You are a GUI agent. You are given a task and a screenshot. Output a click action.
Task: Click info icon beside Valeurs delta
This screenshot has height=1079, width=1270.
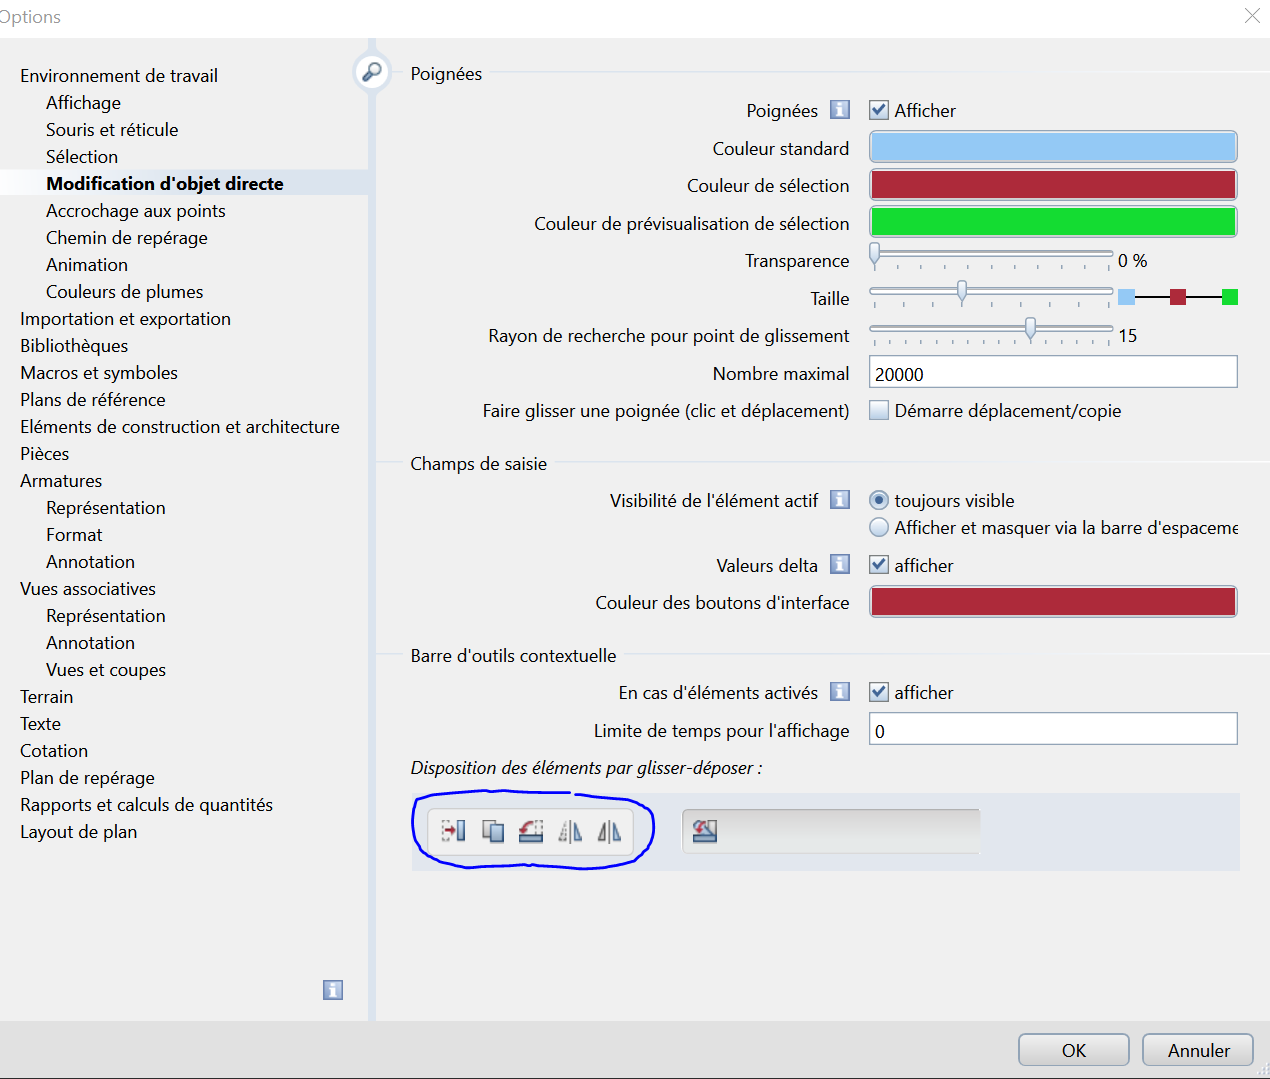[x=840, y=565]
